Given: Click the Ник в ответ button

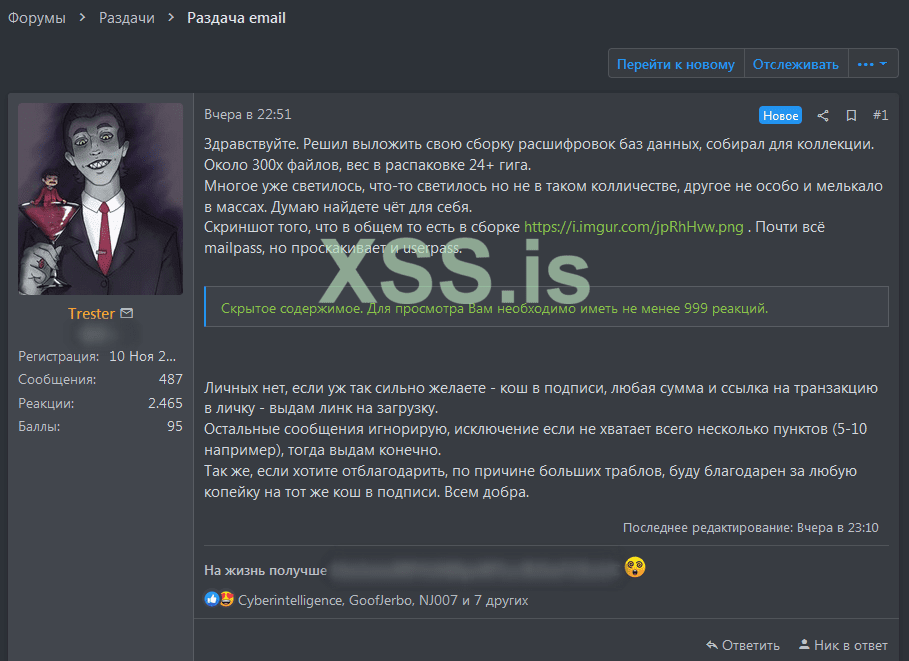Looking at the screenshot, I should click(843, 645).
